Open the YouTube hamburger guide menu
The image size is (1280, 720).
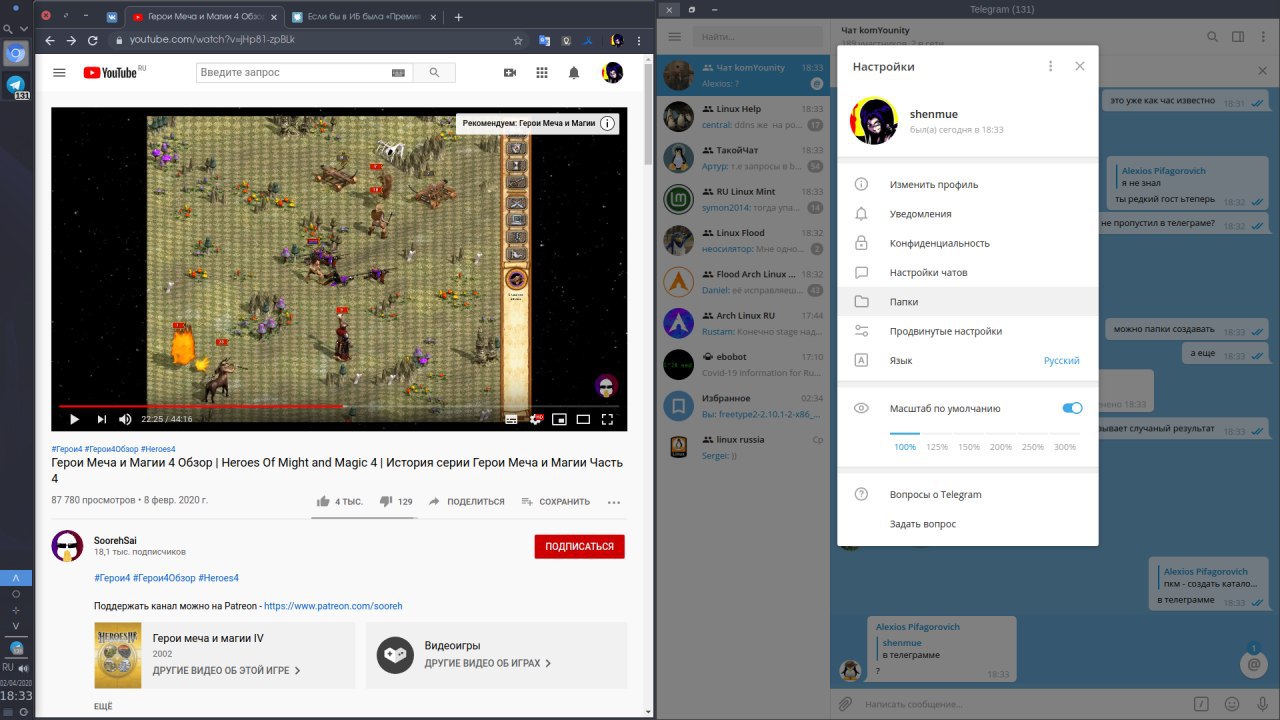[59, 72]
